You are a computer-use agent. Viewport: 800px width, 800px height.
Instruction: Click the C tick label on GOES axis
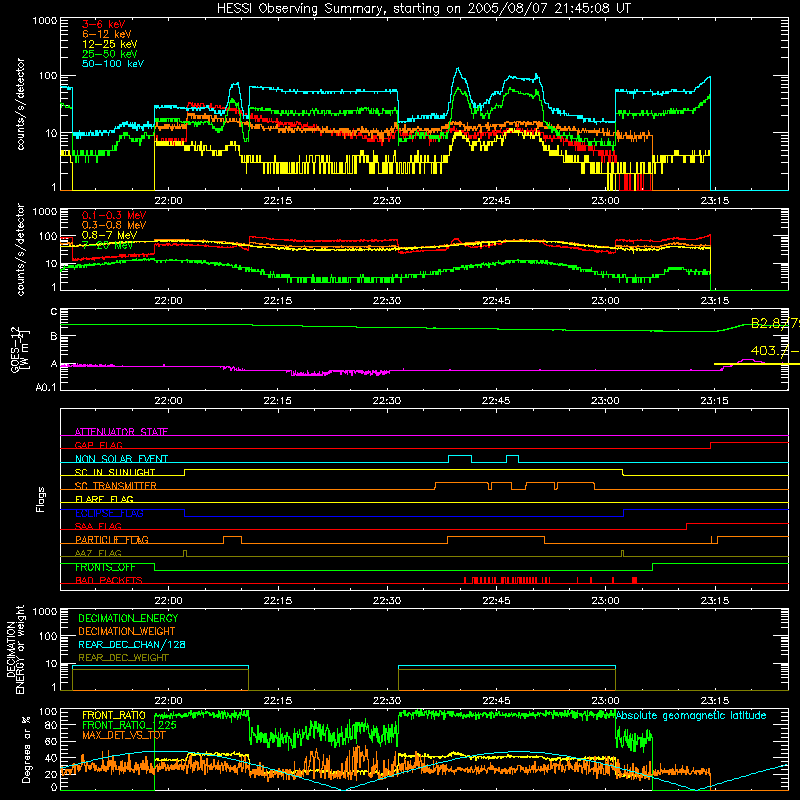click(54, 312)
